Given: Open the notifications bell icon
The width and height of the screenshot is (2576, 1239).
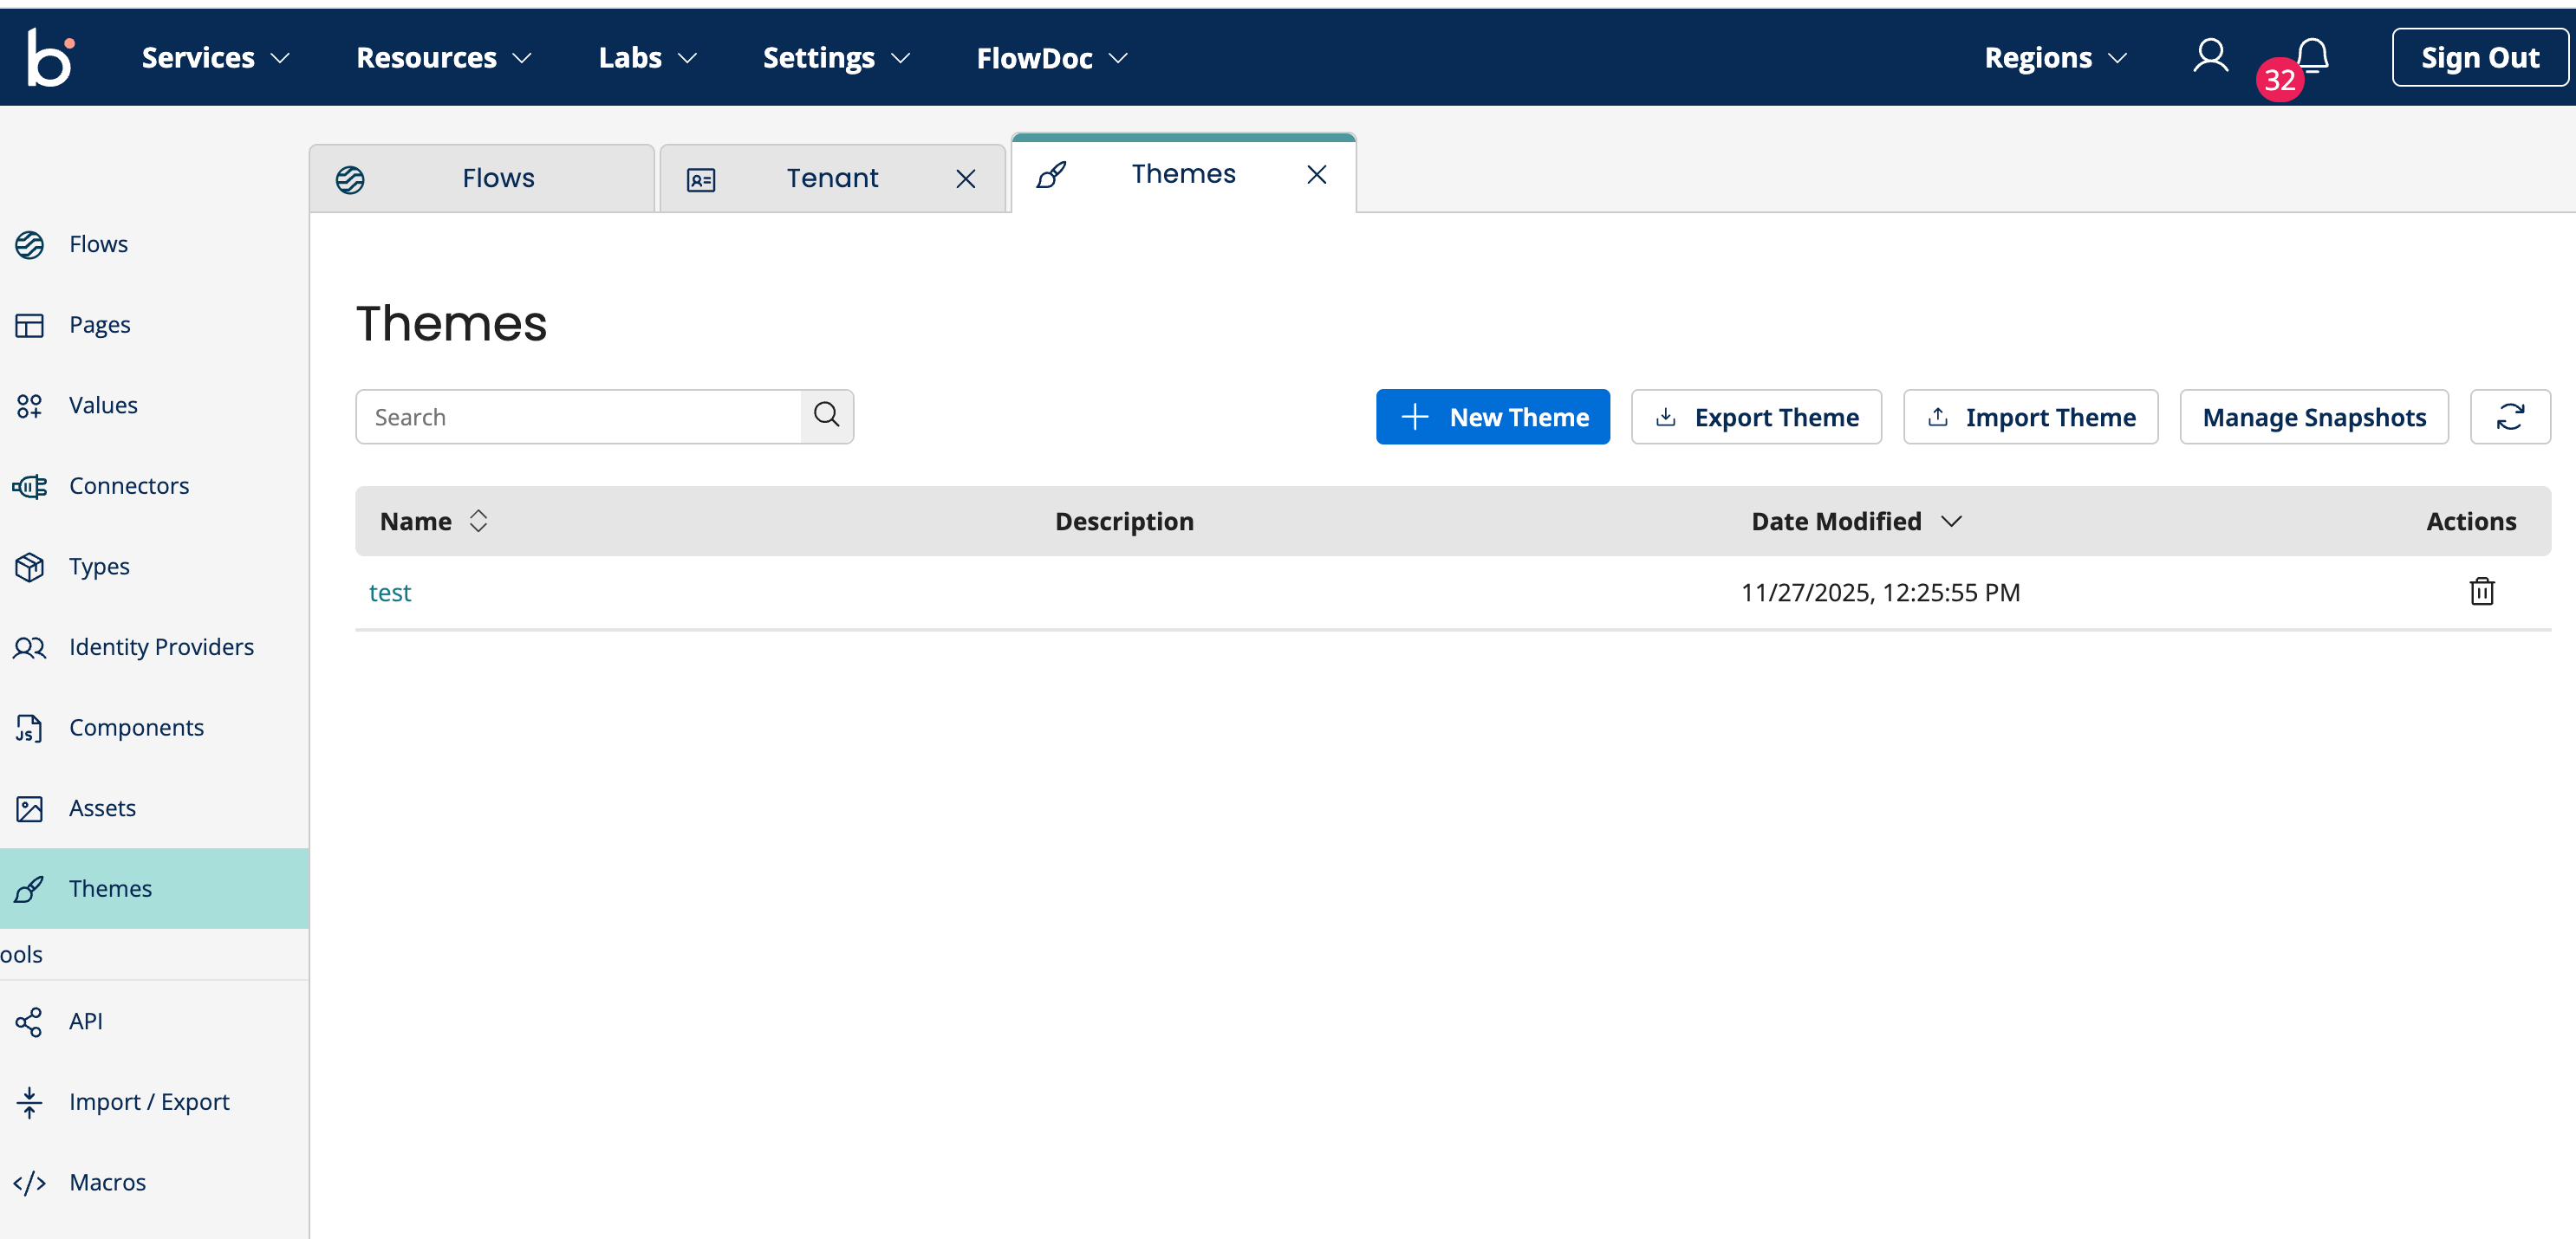Looking at the screenshot, I should pyautogui.click(x=2312, y=56).
